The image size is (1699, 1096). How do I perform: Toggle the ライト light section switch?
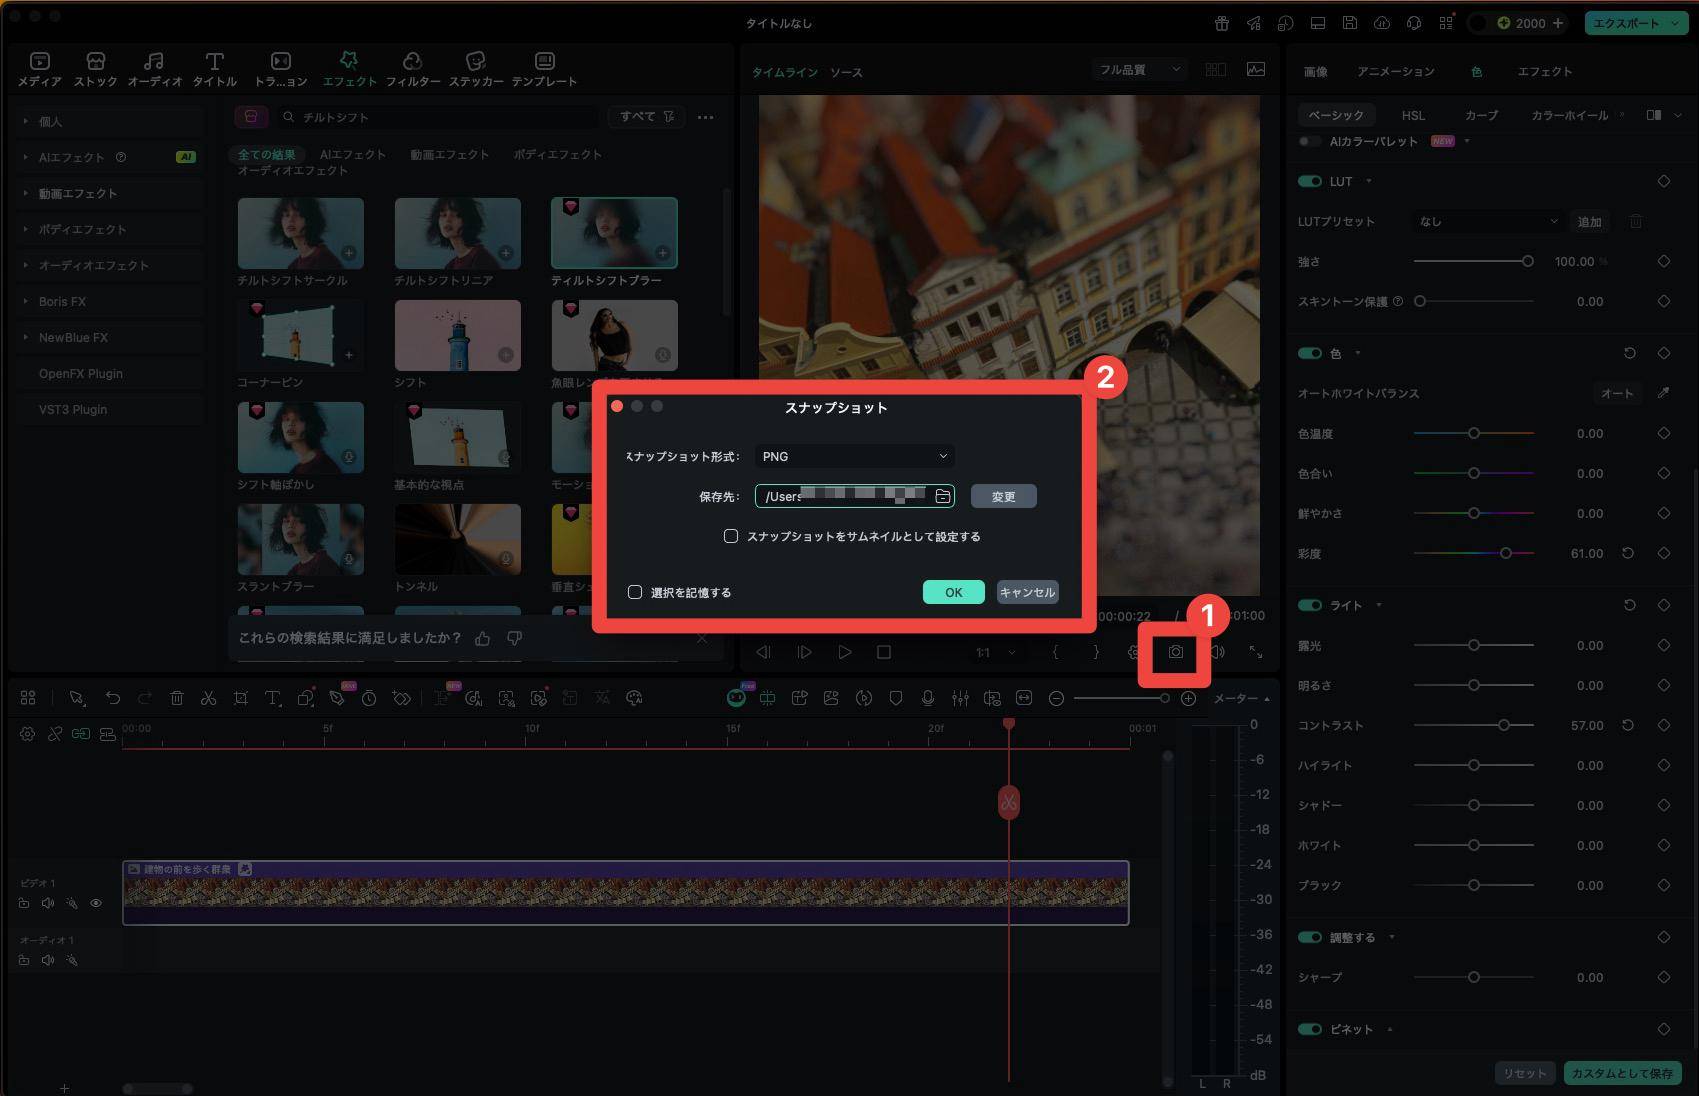point(1309,605)
